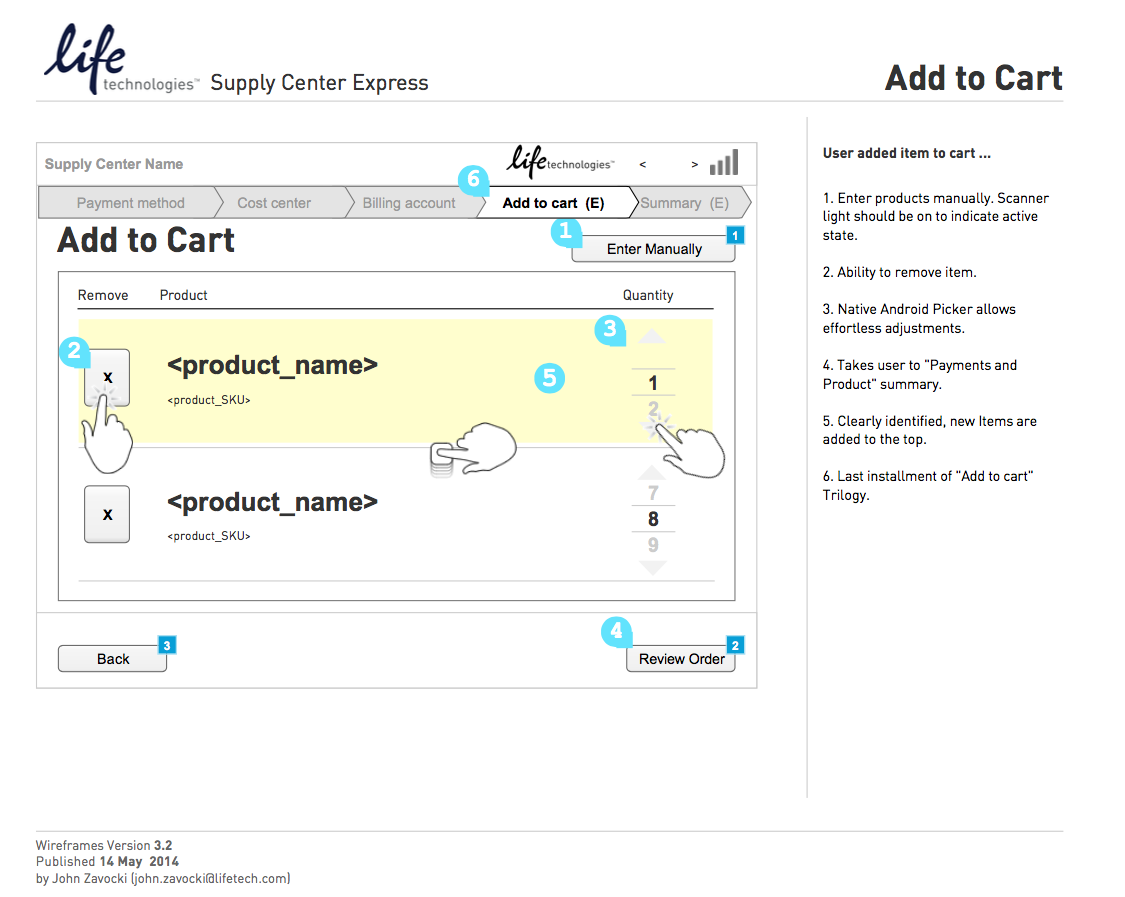Click the blue square badge on Back button
Image resolution: width=1125 pixels, height=897 pixels.
click(167, 645)
